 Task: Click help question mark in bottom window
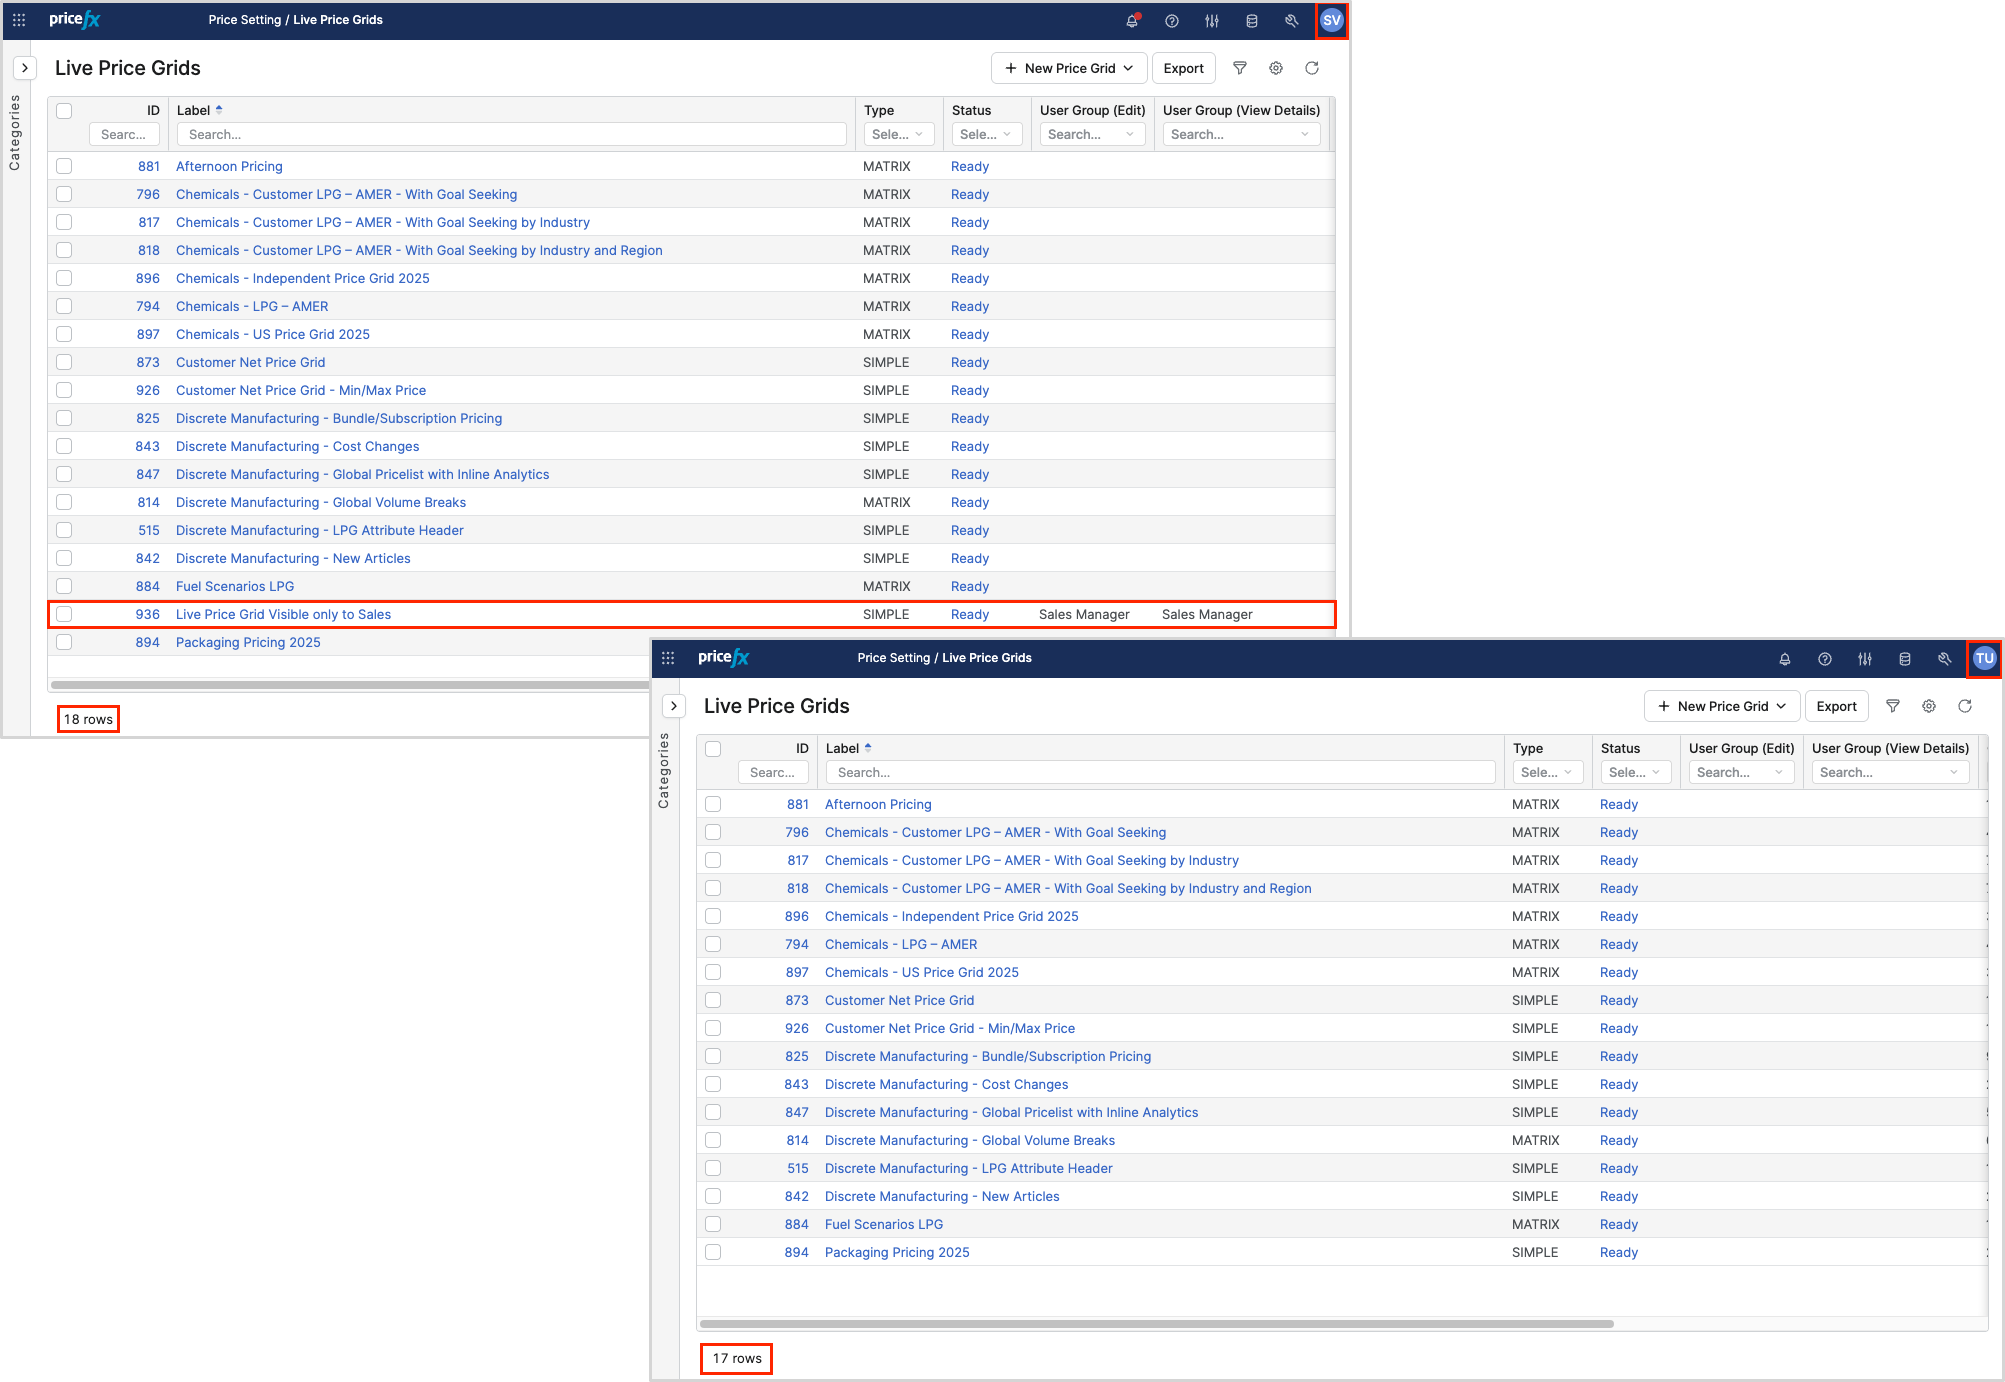pyautogui.click(x=1825, y=659)
